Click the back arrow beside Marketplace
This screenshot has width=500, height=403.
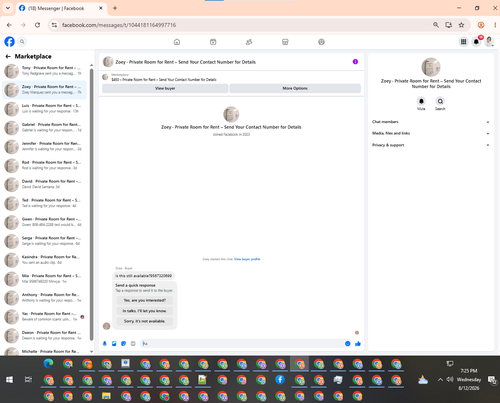click(x=8, y=56)
